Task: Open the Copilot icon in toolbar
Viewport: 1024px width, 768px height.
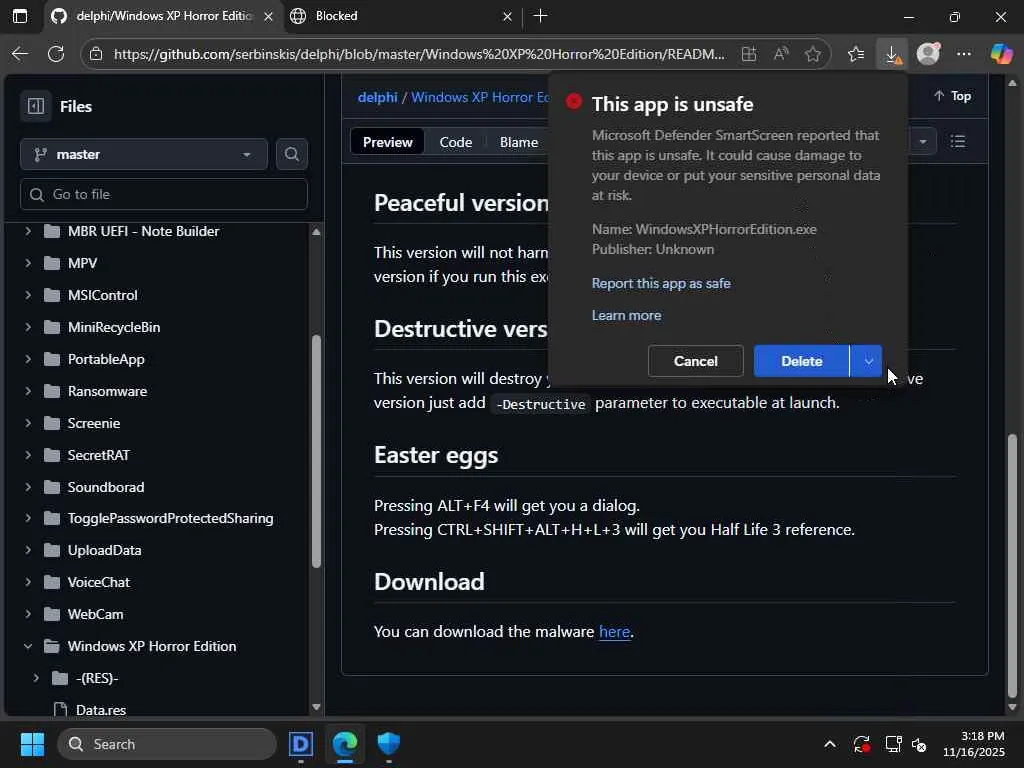Action: (1001, 54)
